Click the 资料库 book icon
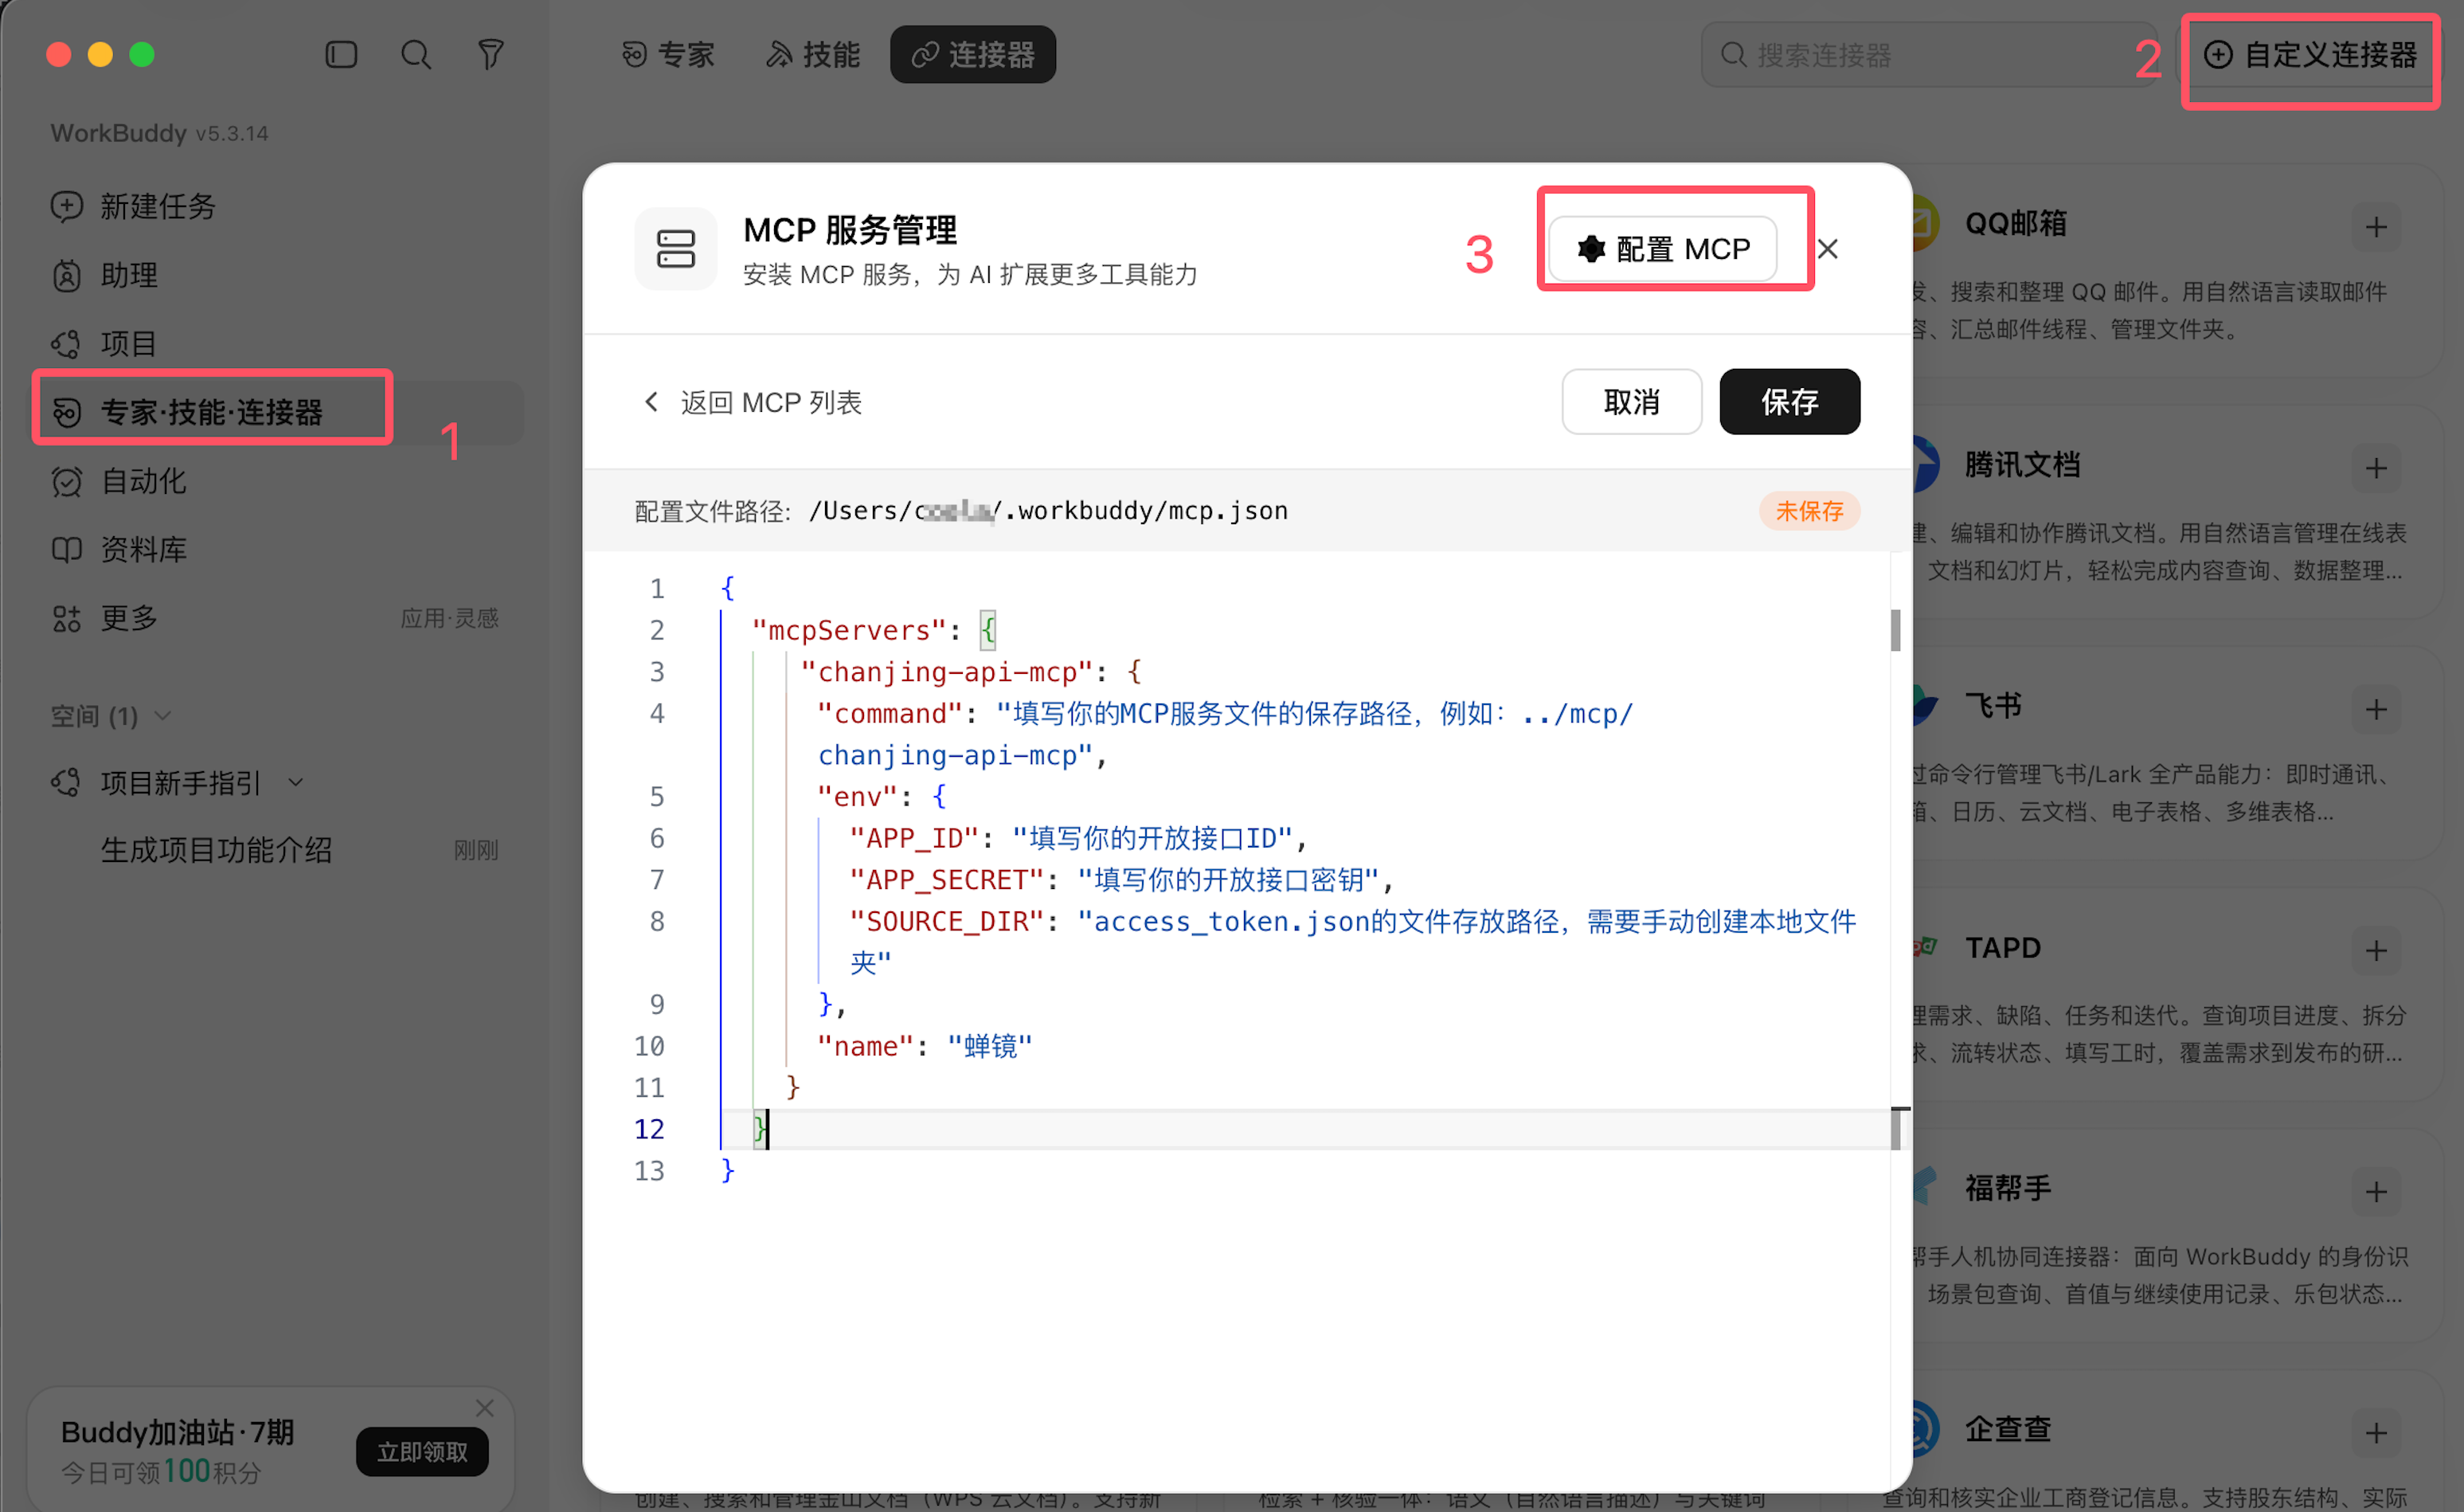This screenshot has height=1512, width=2464. pos(67,549)
